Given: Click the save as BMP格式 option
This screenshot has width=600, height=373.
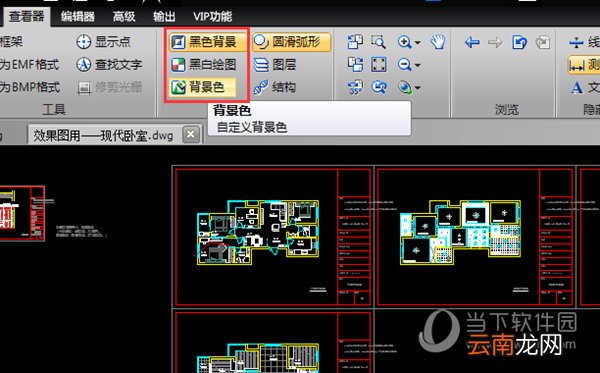Looking at the screenshot, I should (x=30, y=87).
